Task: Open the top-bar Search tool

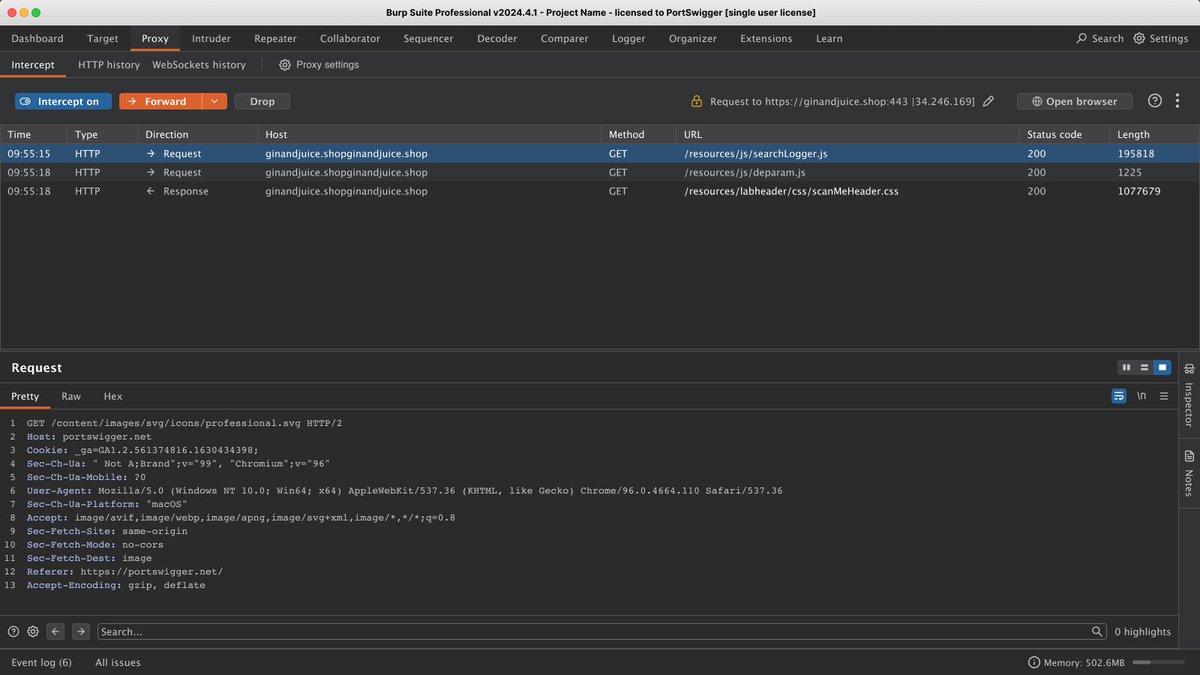Action: 1100,39
